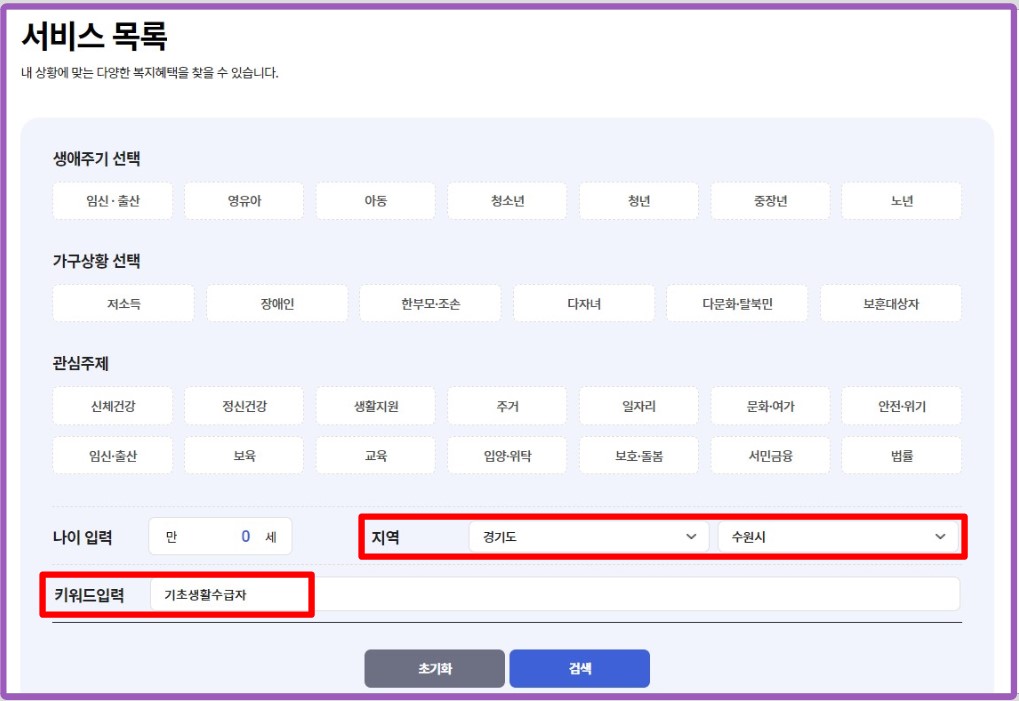The width and height of the screenshot is (1019, 701).
Task: Select the 안전·위기 topic
Action: tap(901, 406)
